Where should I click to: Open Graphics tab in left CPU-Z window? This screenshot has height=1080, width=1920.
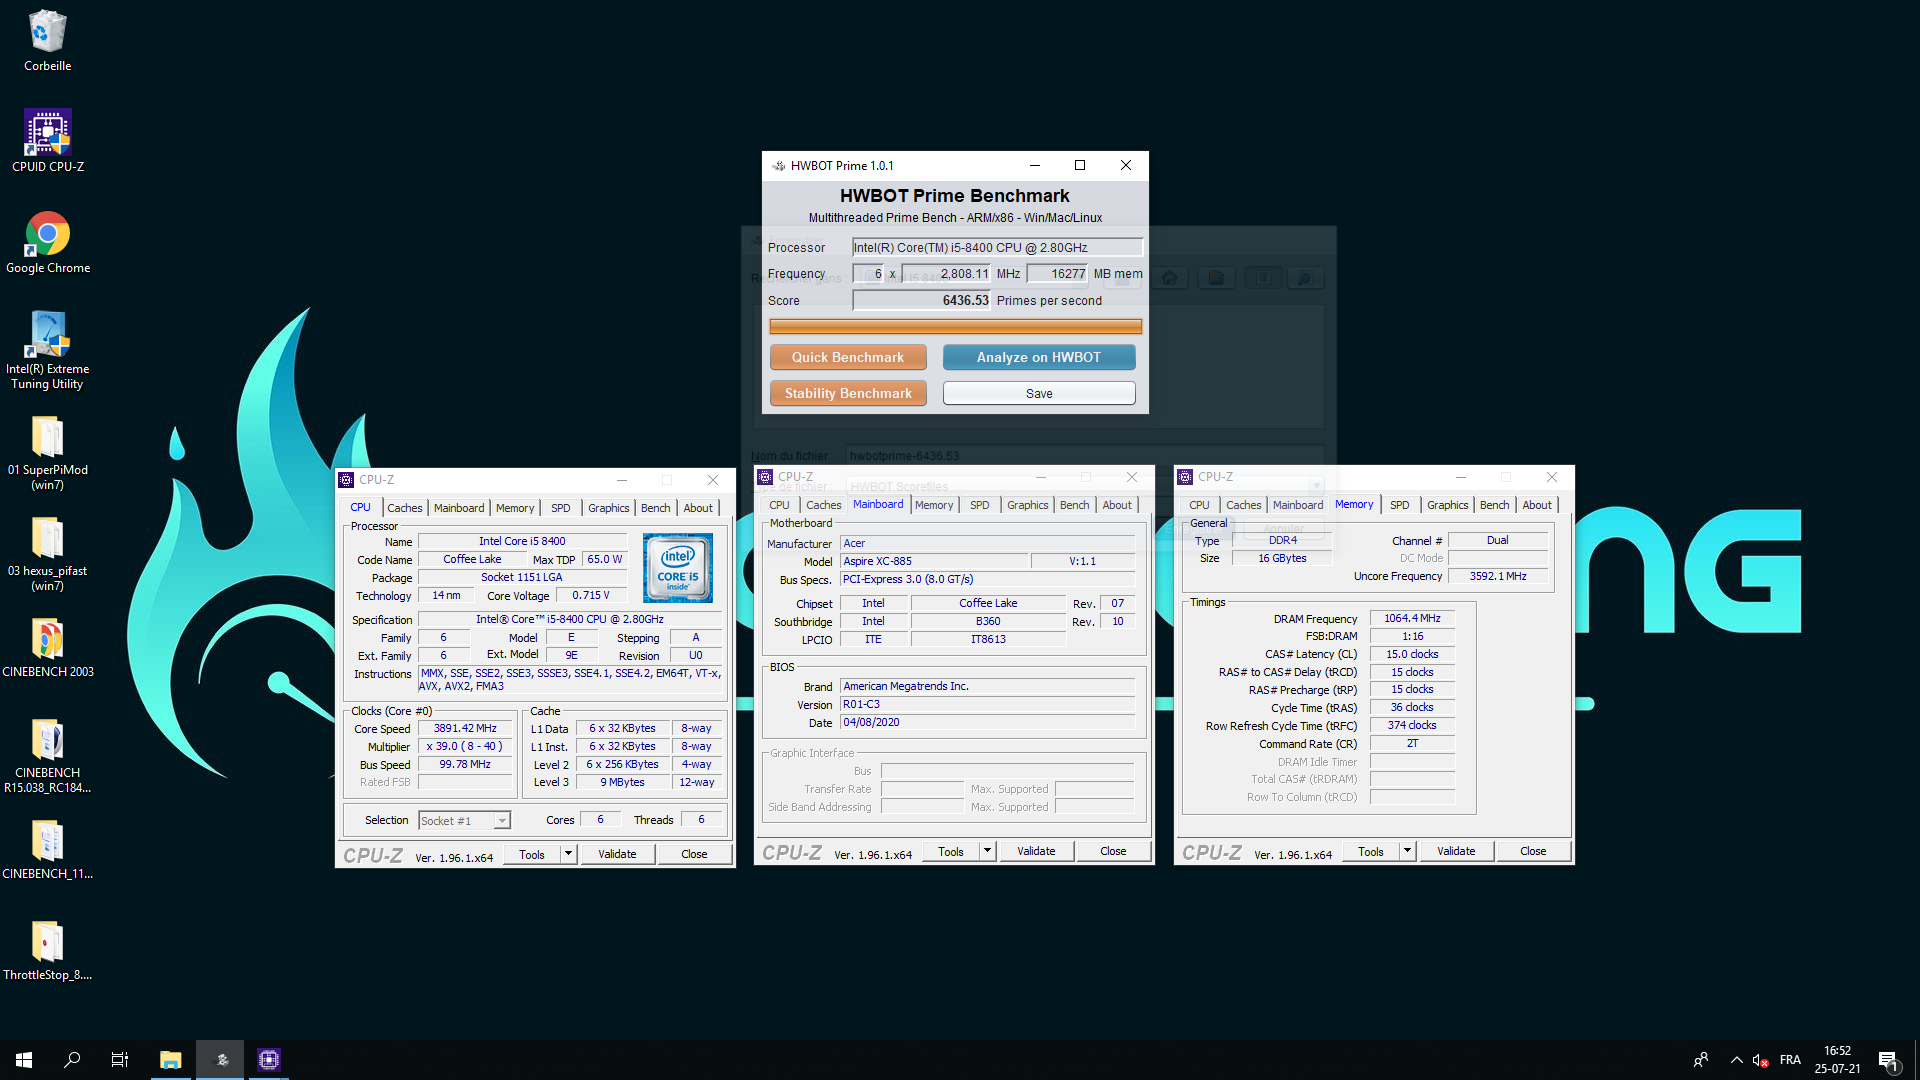tap(609, 508)
